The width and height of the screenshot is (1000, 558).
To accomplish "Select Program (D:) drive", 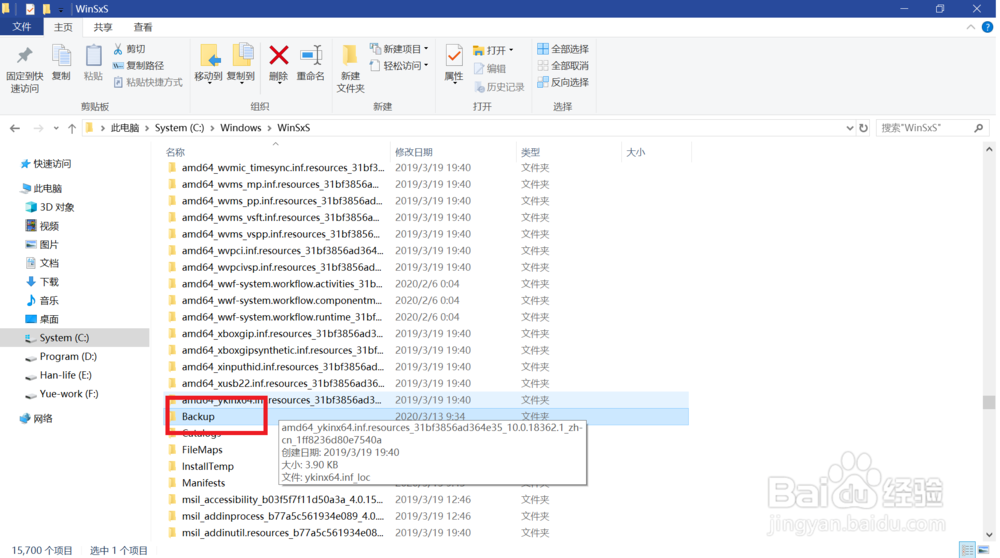I will (x=61, y=356).
